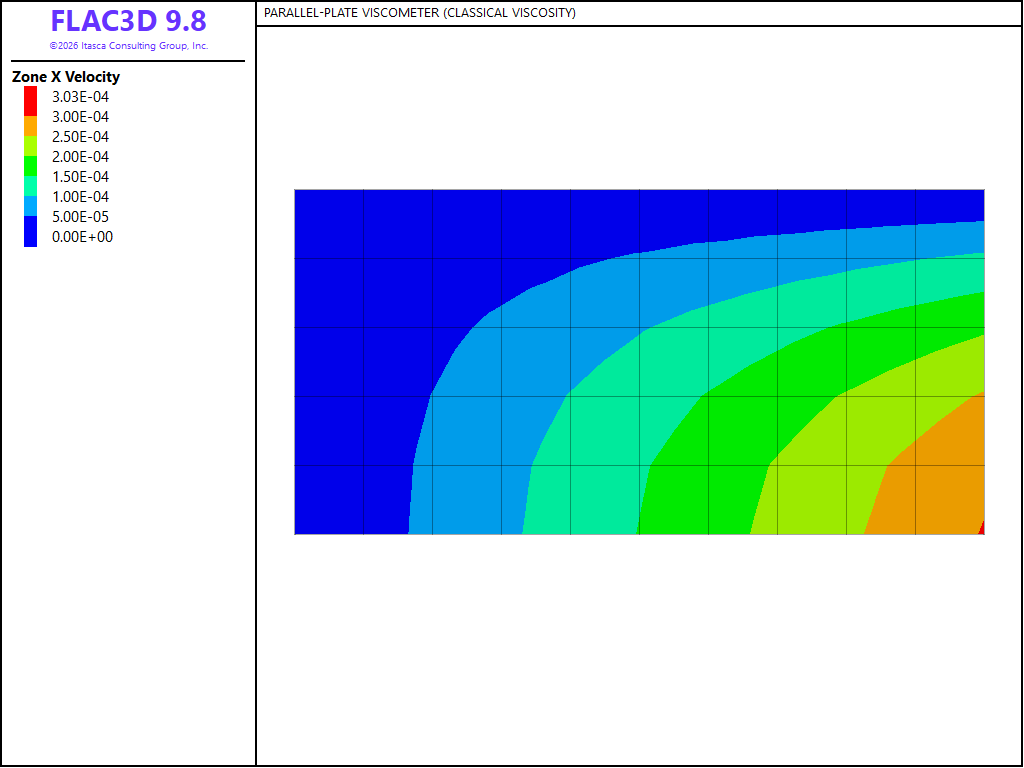The height and width of the screenshot is (768, 1024).
Task: Click the Itasca Consulting Group copyright text
Action: pyautogui.click(x=129, y=46)
